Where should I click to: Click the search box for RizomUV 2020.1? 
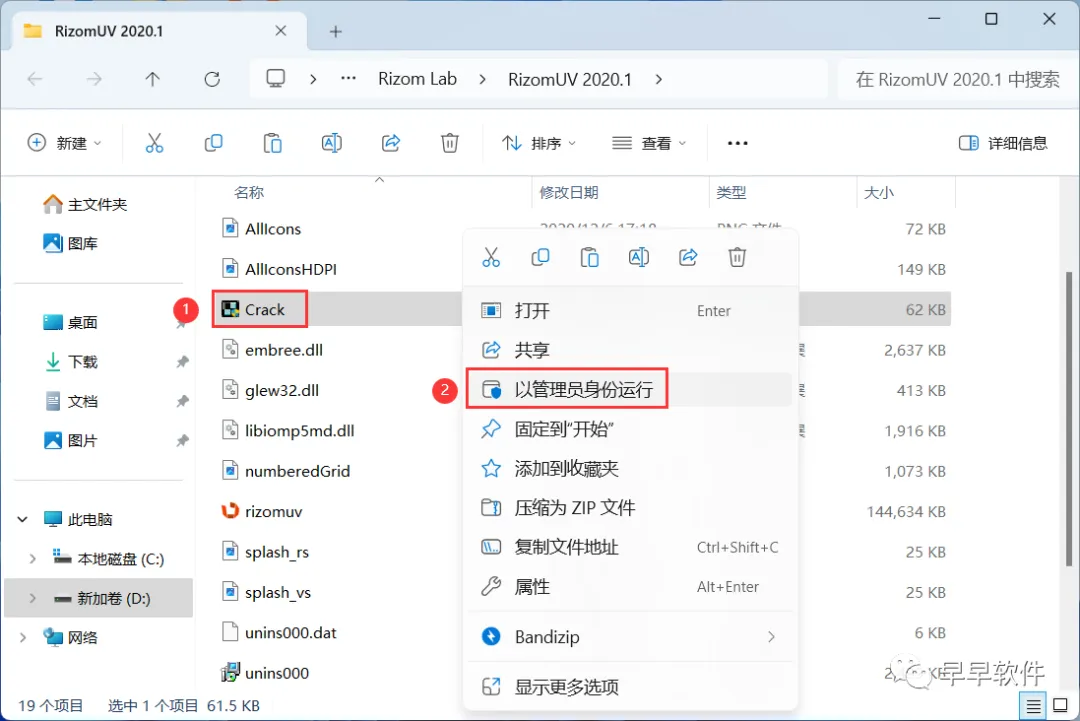[x=957, y=79]
